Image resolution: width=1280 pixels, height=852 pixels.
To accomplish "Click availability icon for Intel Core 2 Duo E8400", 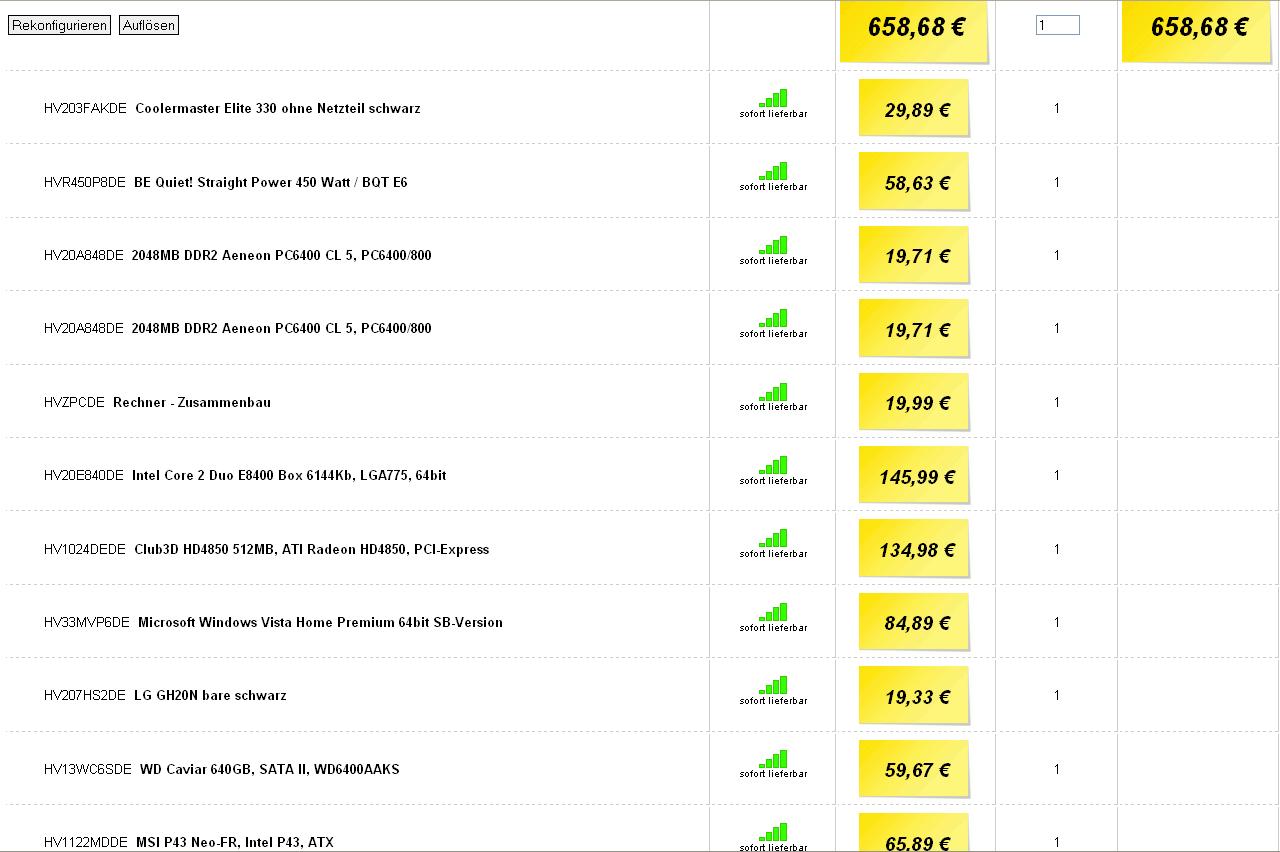I will coord(773,471).
